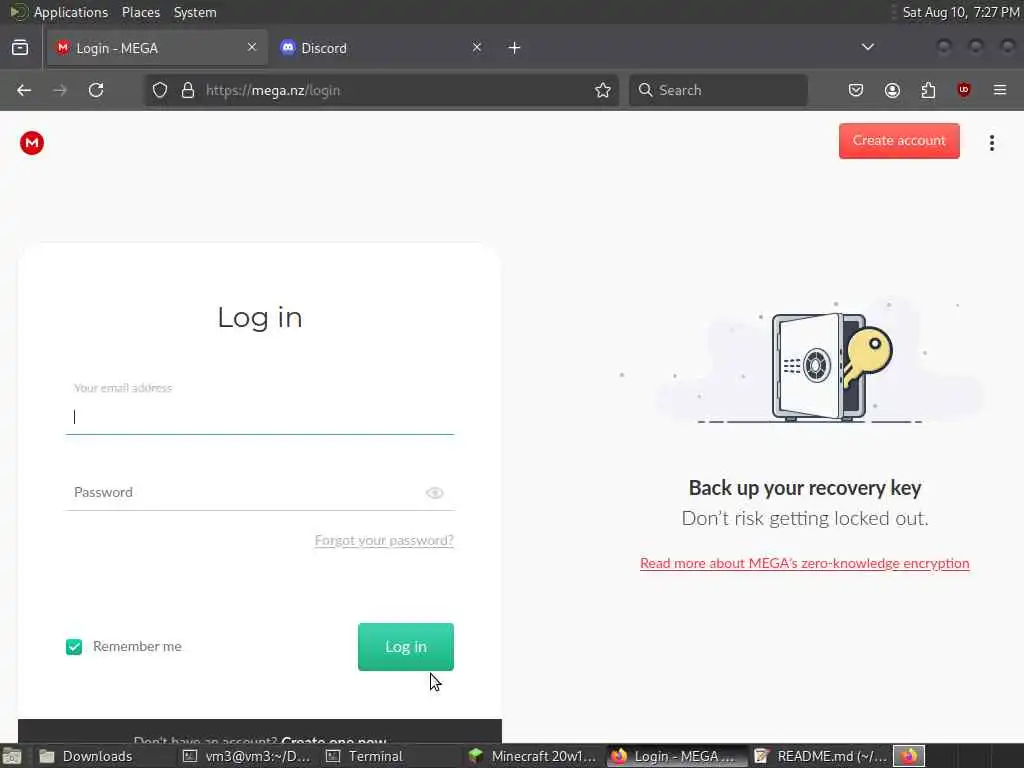Click the MEGA logo on the page
The image size is (1024, 768).
[31, 143]
